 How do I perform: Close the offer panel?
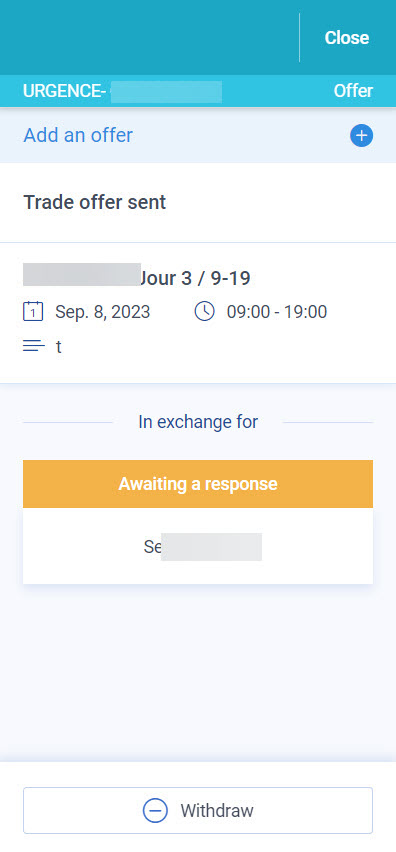pos(347,37)
